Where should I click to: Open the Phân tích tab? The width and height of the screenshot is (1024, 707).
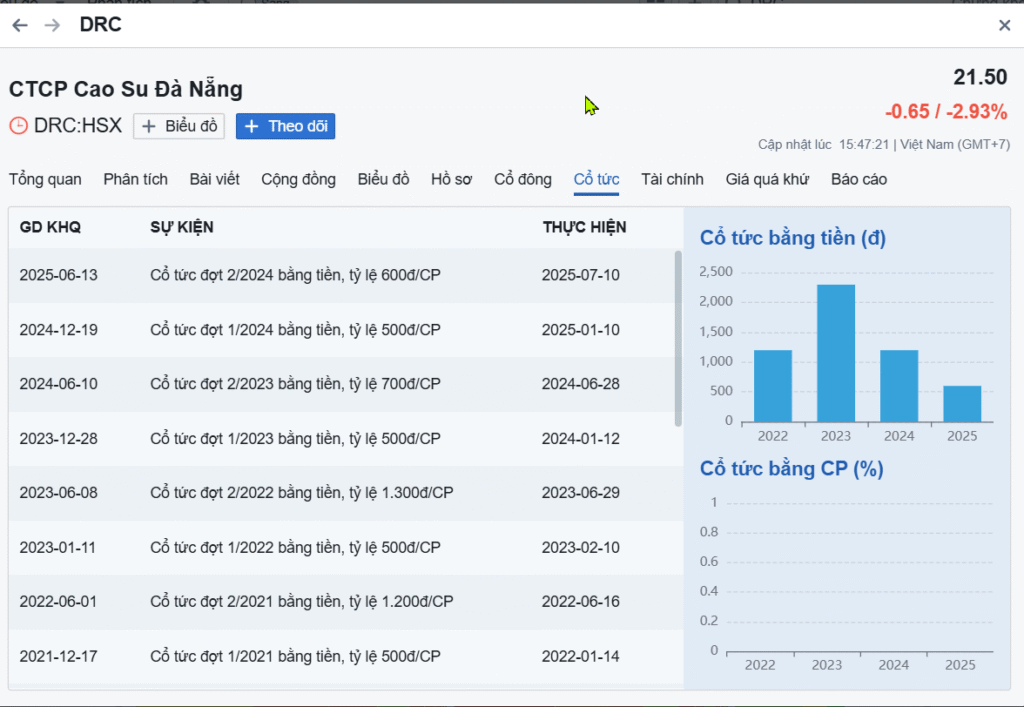[135, 179]
